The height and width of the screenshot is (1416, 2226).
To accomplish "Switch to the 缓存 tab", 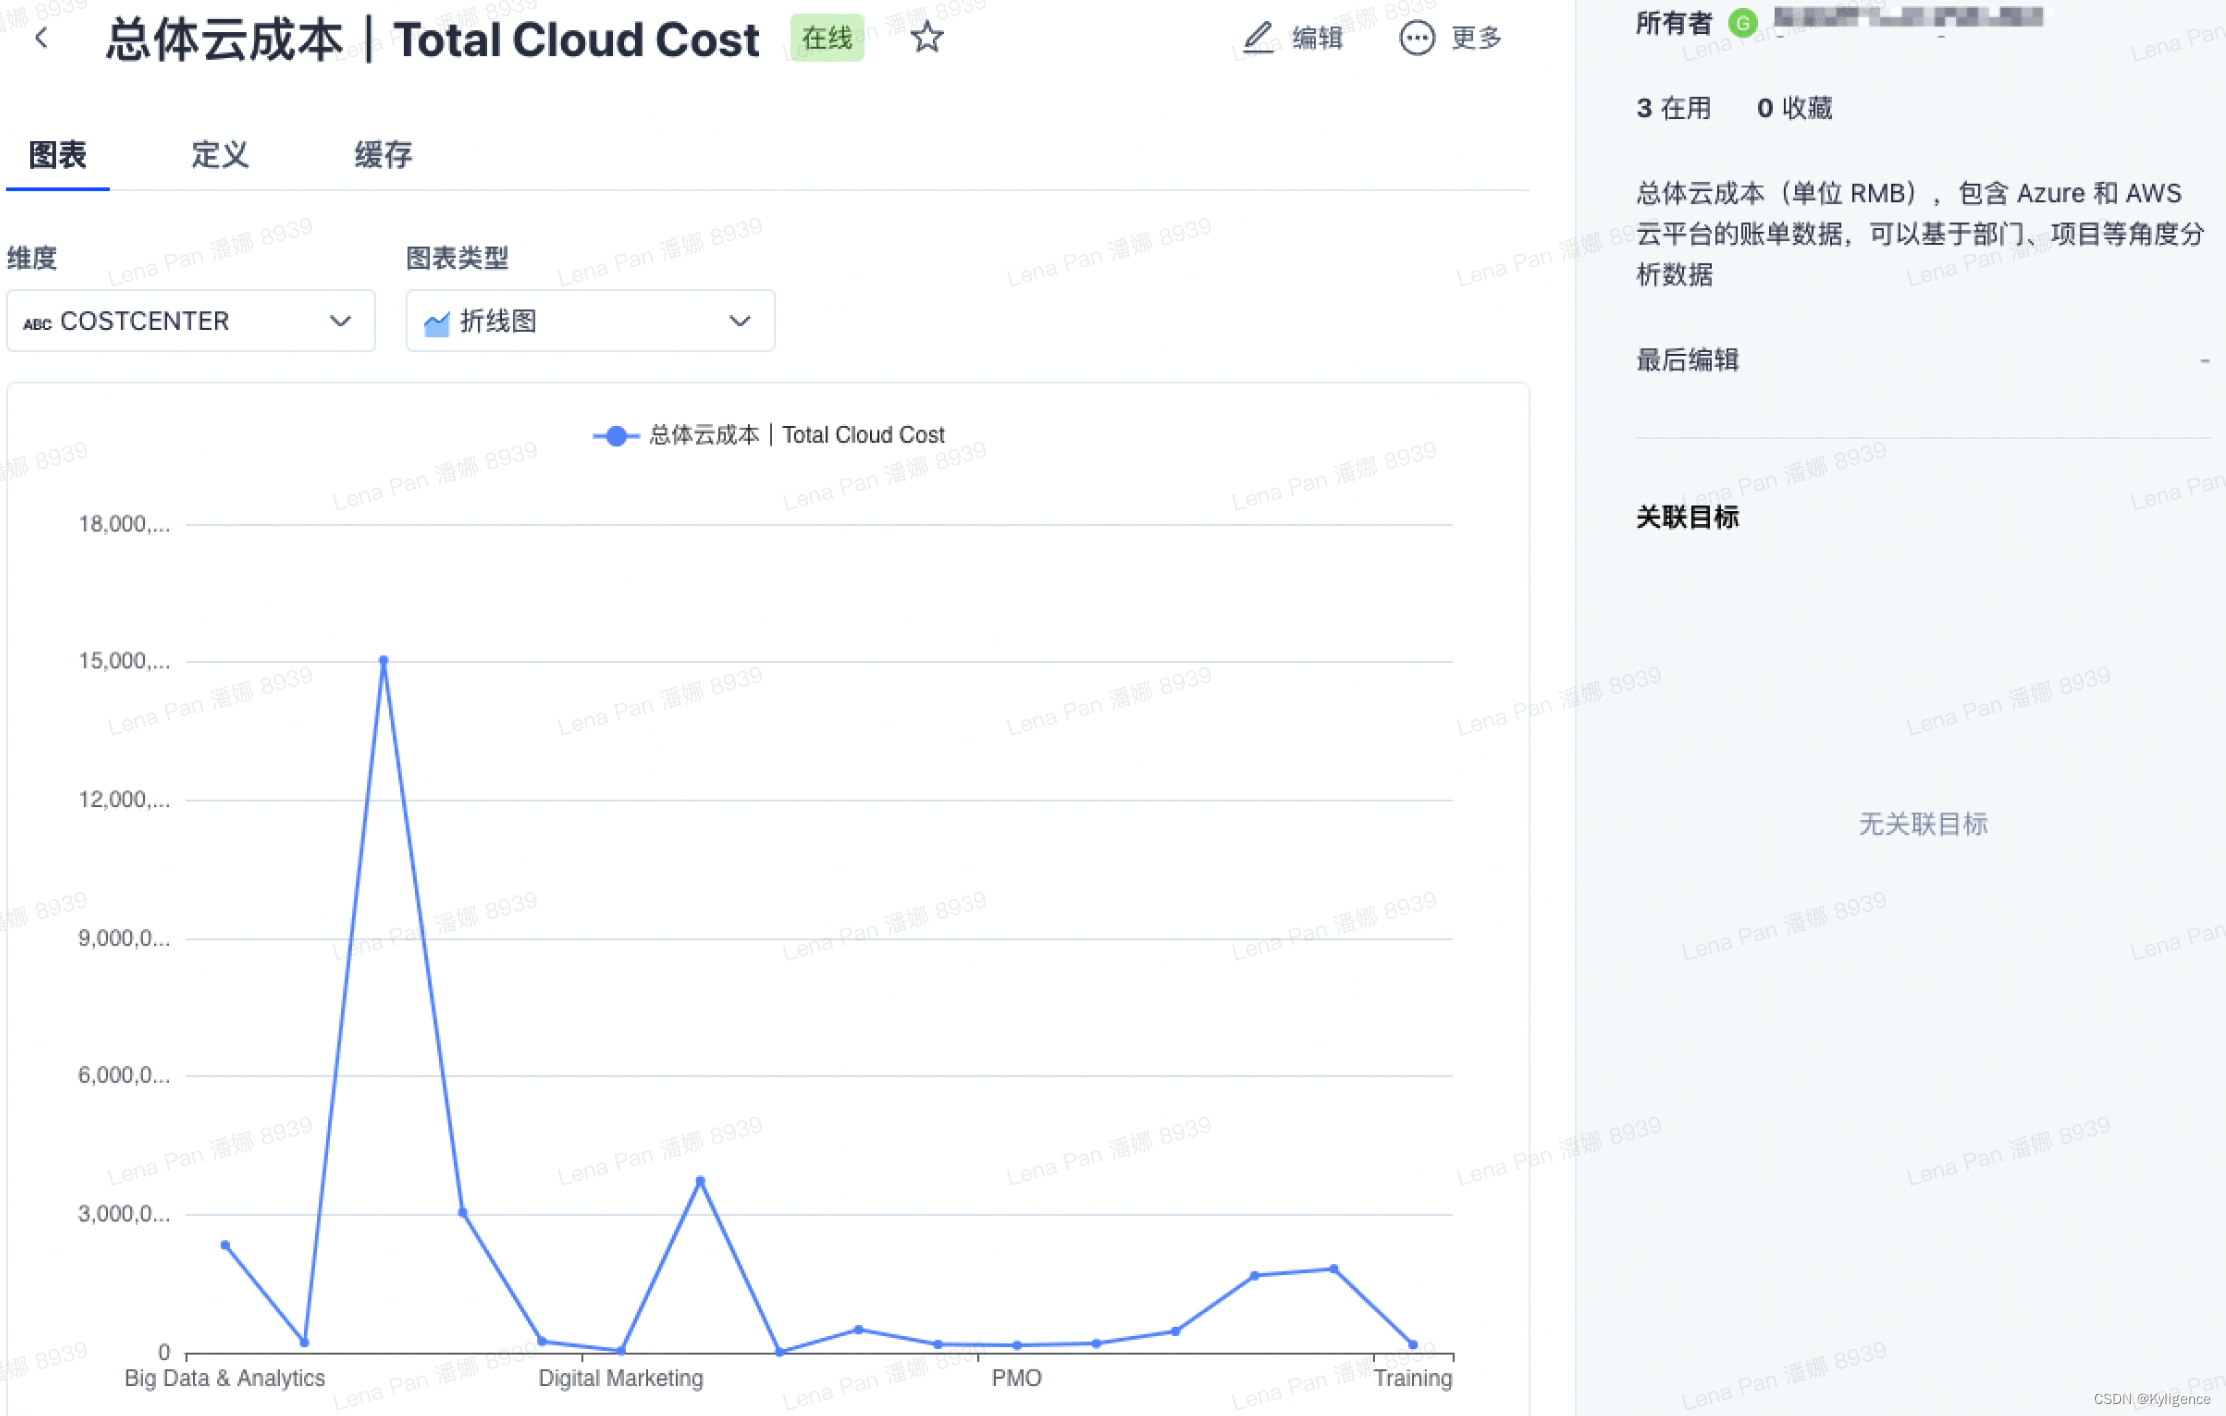I will [x=383, y=155].
